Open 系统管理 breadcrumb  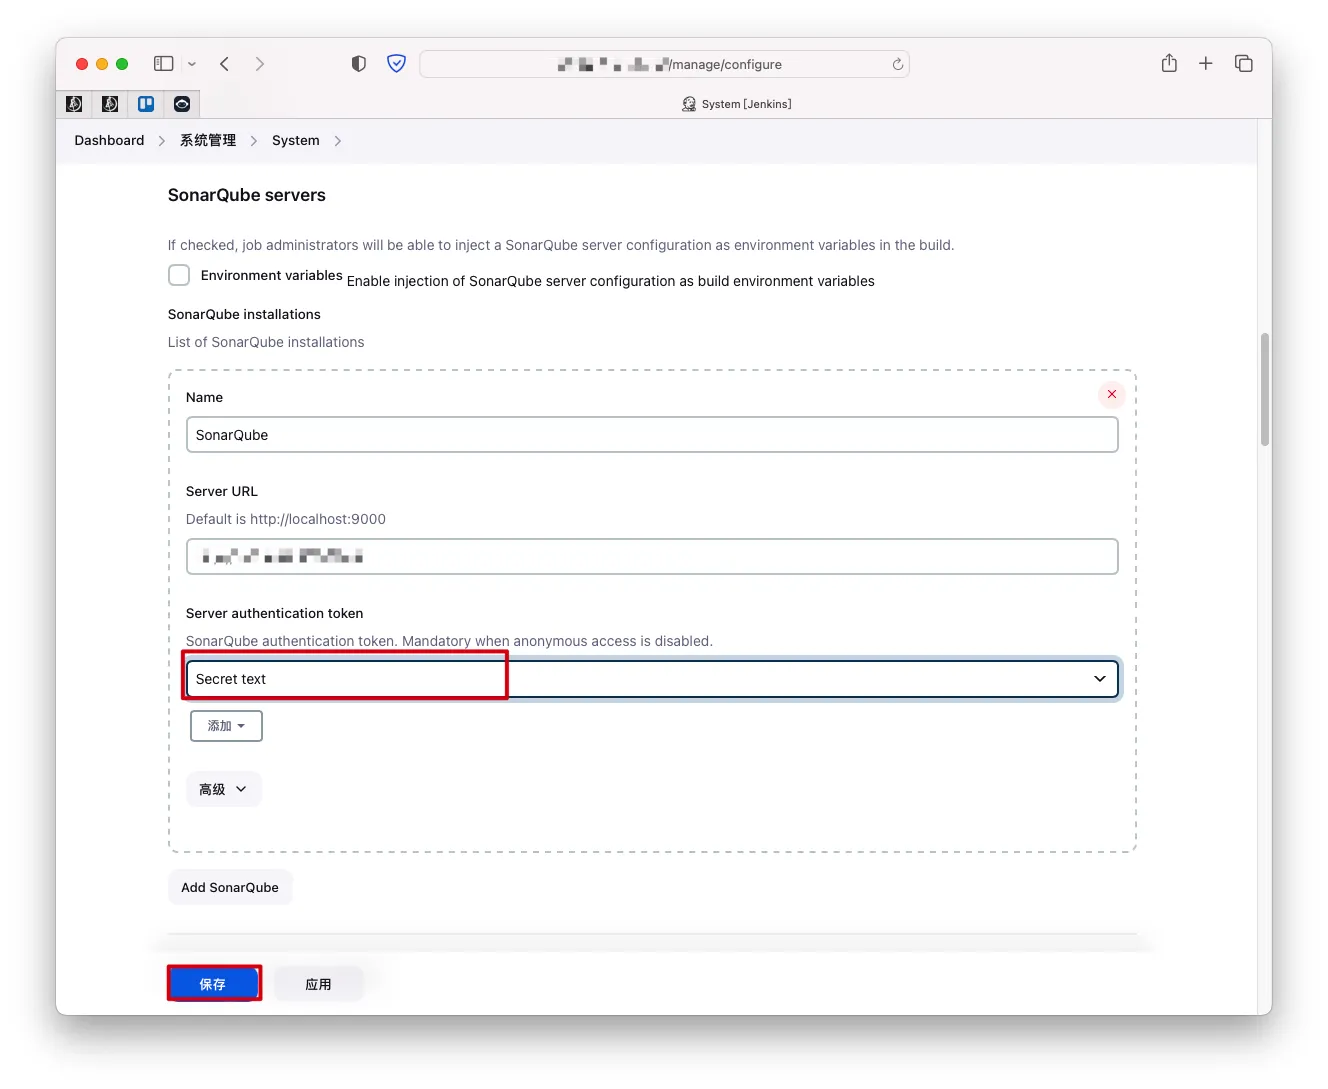(208, 141)
